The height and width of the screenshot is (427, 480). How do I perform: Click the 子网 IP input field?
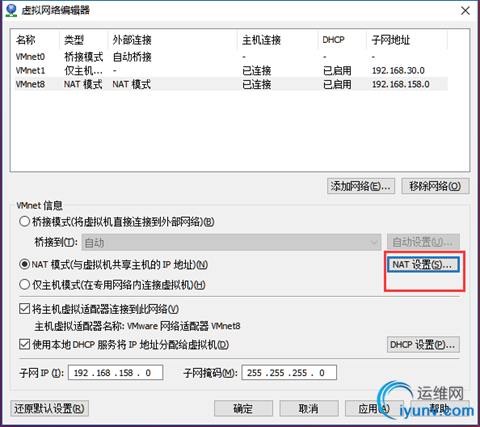(116, 372)
